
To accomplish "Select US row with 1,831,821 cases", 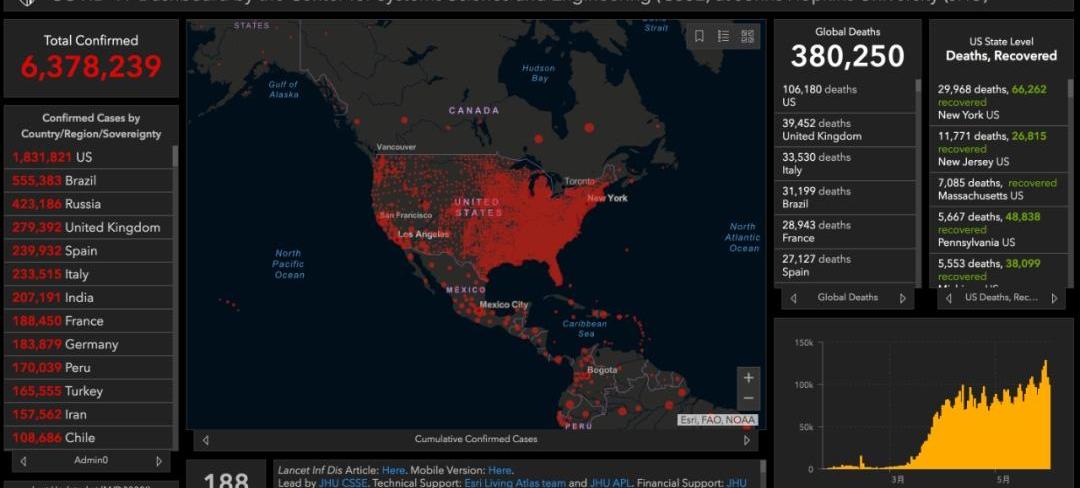I will tap(88, 157).
